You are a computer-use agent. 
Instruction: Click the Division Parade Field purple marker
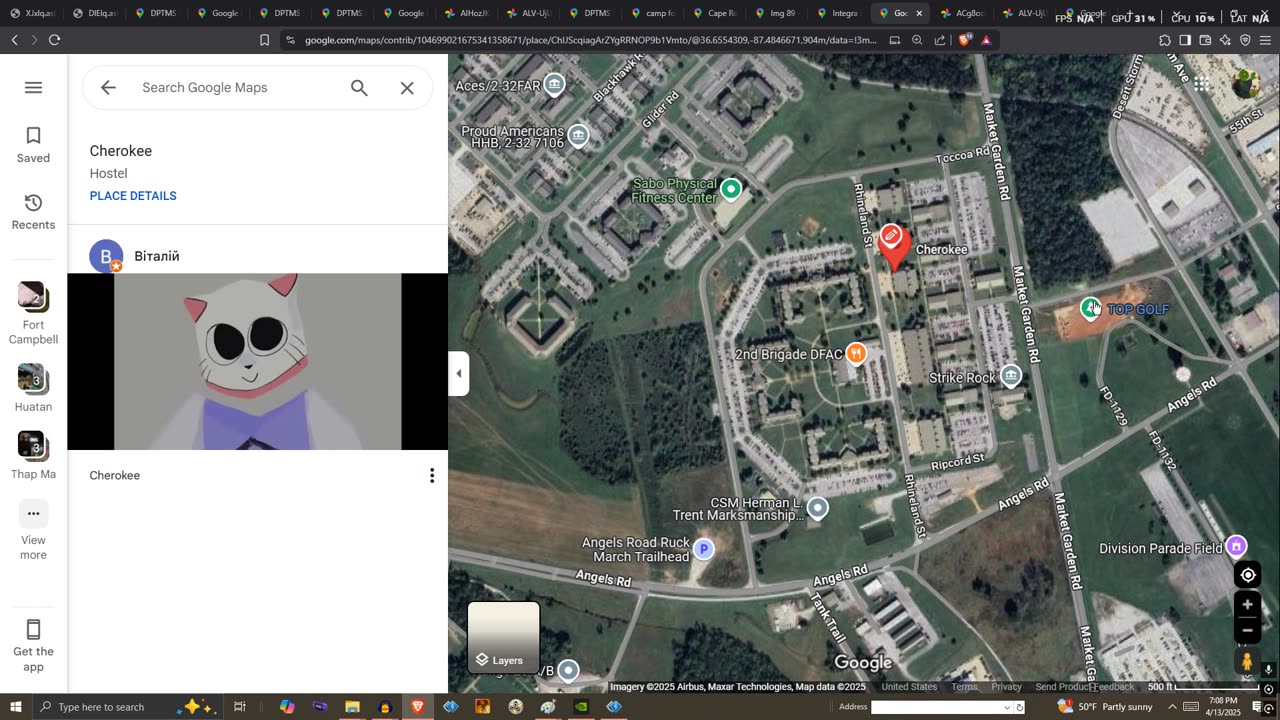pyautogui.click(x=1236, y=546)
